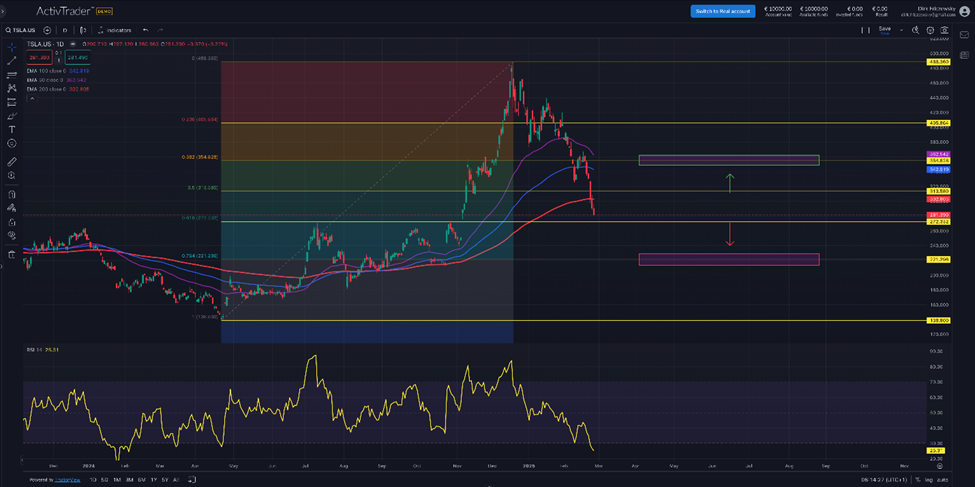This screenshot has height=487, width=975.
Task: Select the crosshair cursor tool
Action: [12, 47]
